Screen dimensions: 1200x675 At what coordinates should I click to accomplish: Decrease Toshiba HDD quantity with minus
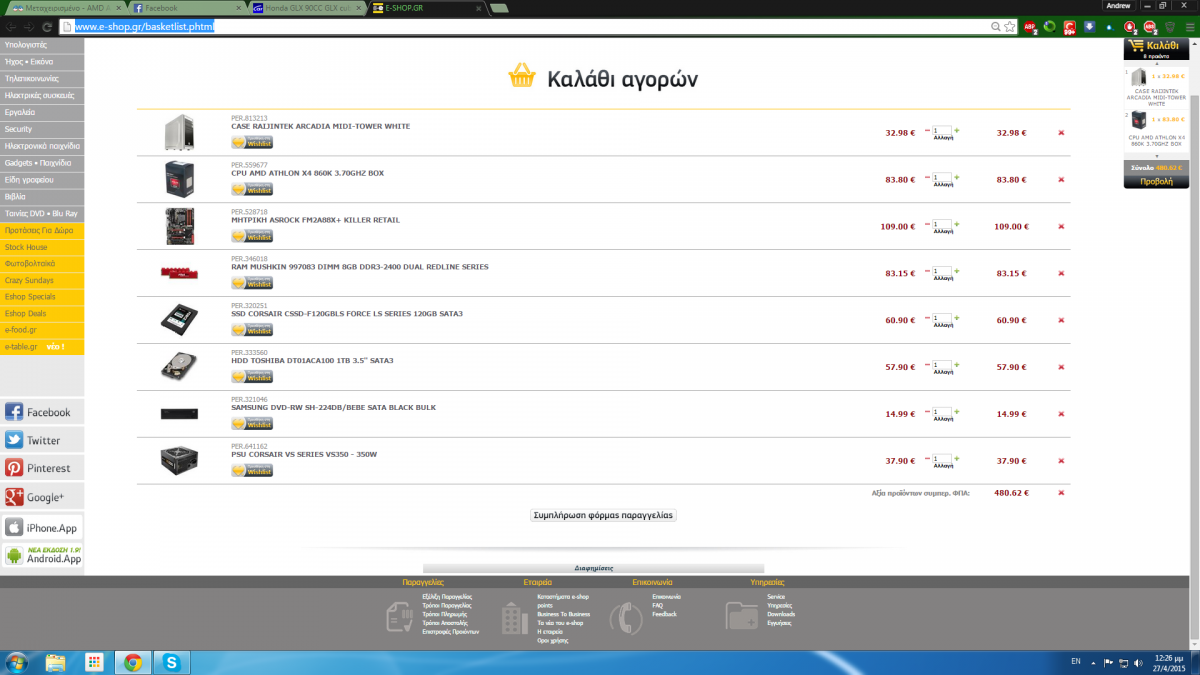927,364
